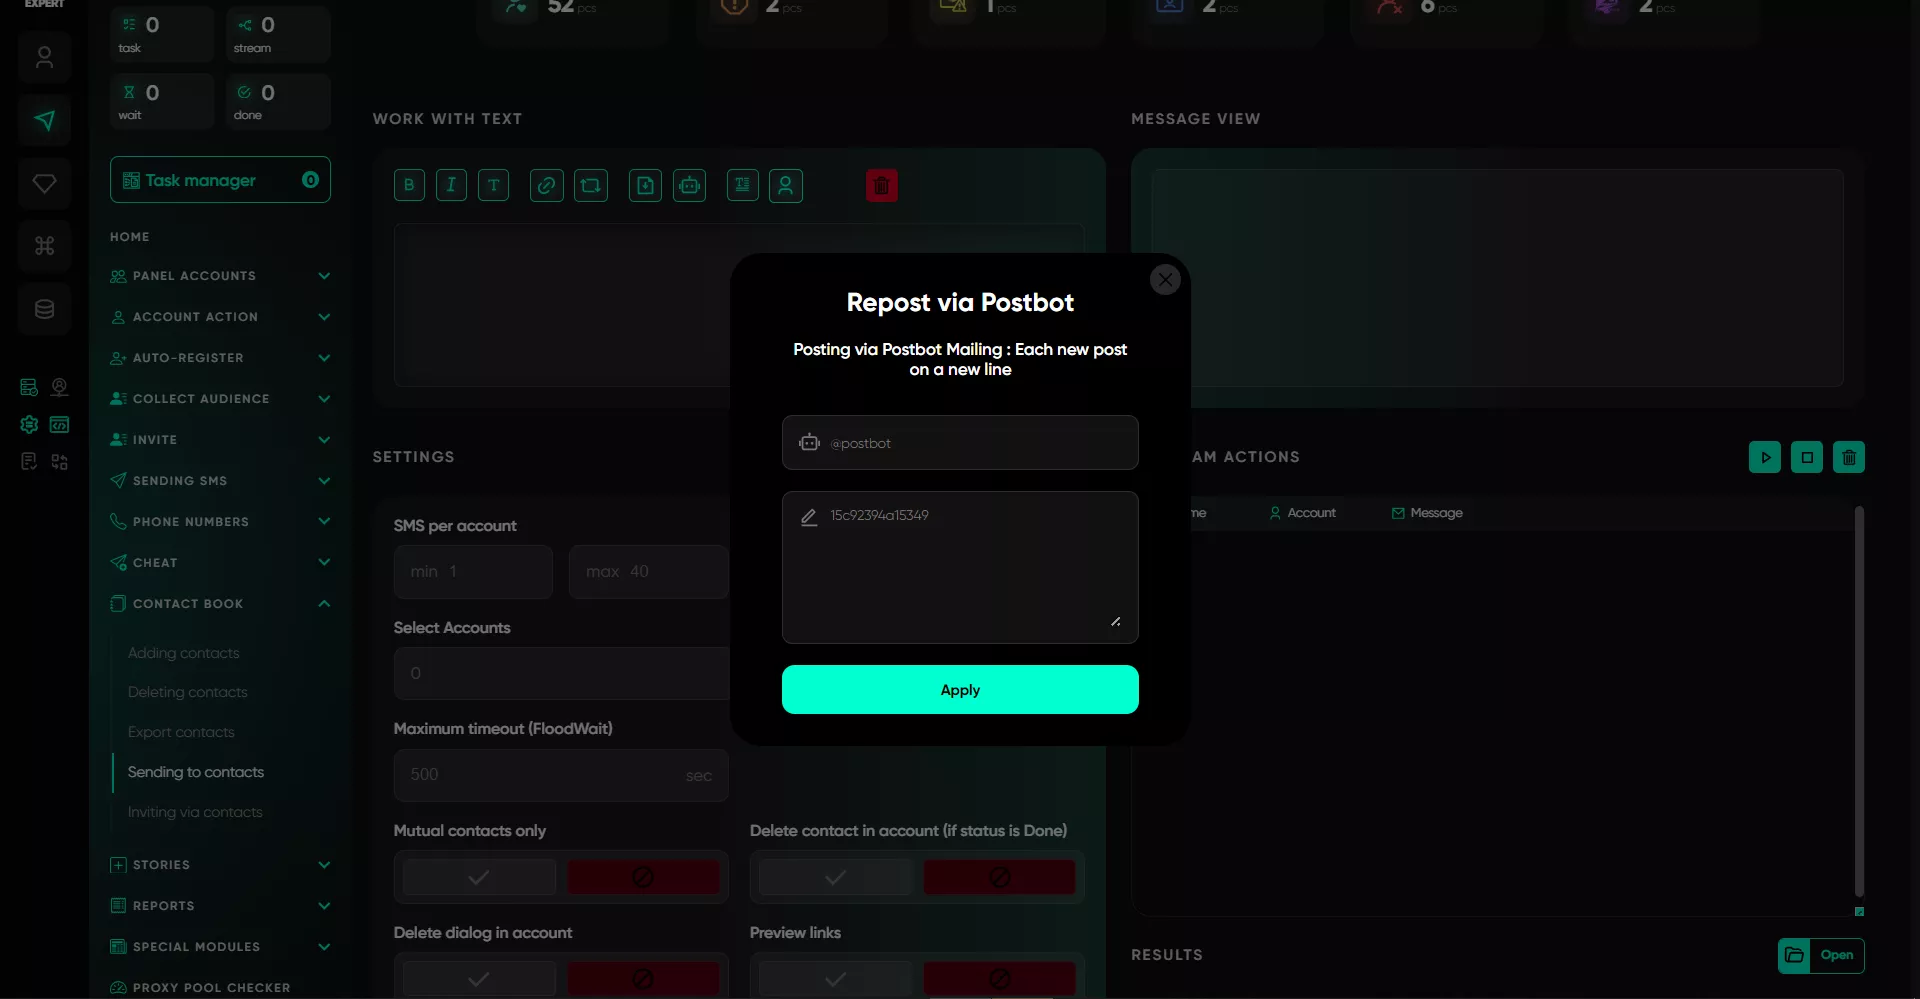Viewport: 1920px width, 999px height.
Task: Open Adding contacts submenu item
Action: (x=183, y=653)
